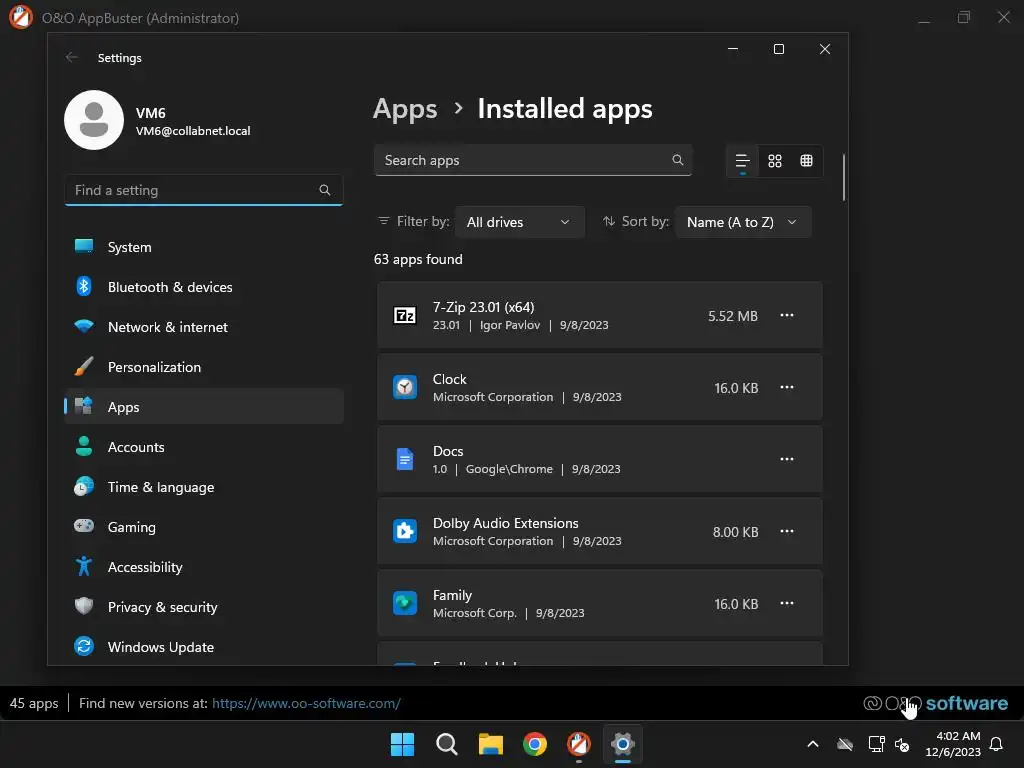Click the Dolby Audio Extensions icon
The width and height of the screenshot is (1024, 768).
pos(405,531)
